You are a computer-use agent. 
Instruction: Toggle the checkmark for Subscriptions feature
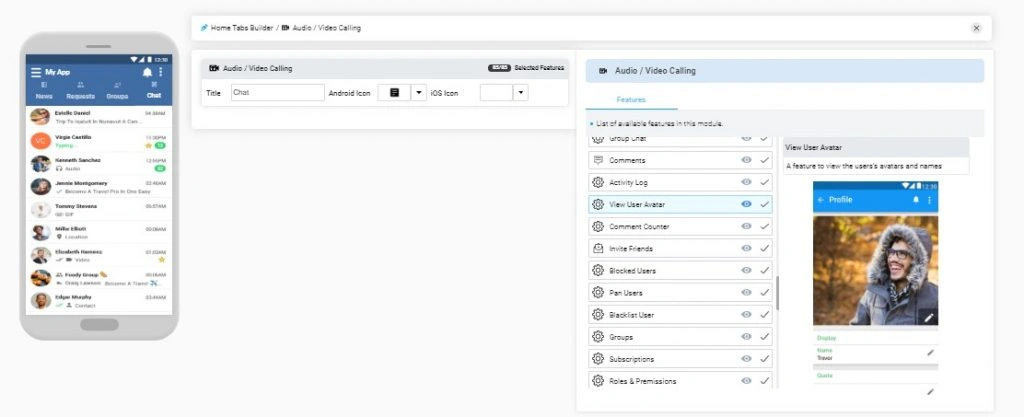(x=764, y=358)
